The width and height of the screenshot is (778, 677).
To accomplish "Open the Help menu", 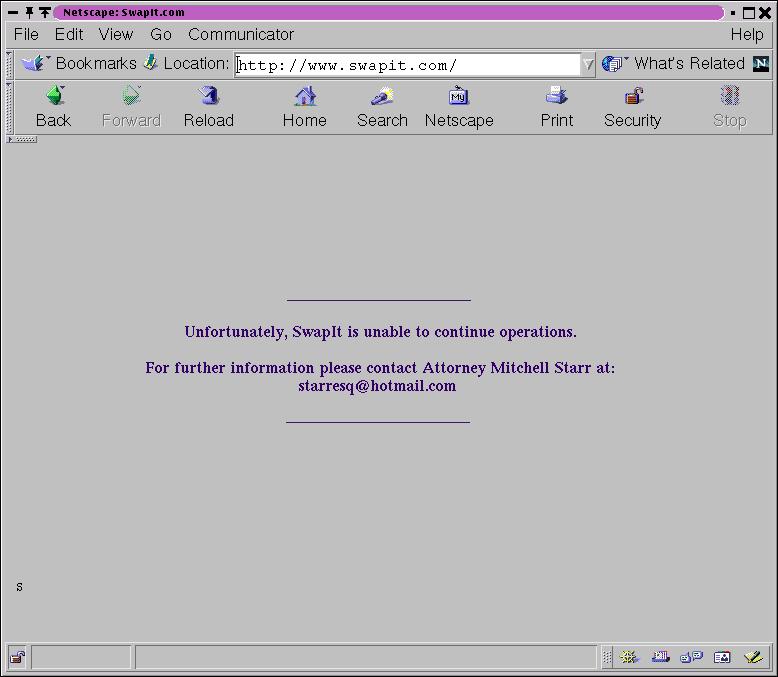I will click(747, 34).
